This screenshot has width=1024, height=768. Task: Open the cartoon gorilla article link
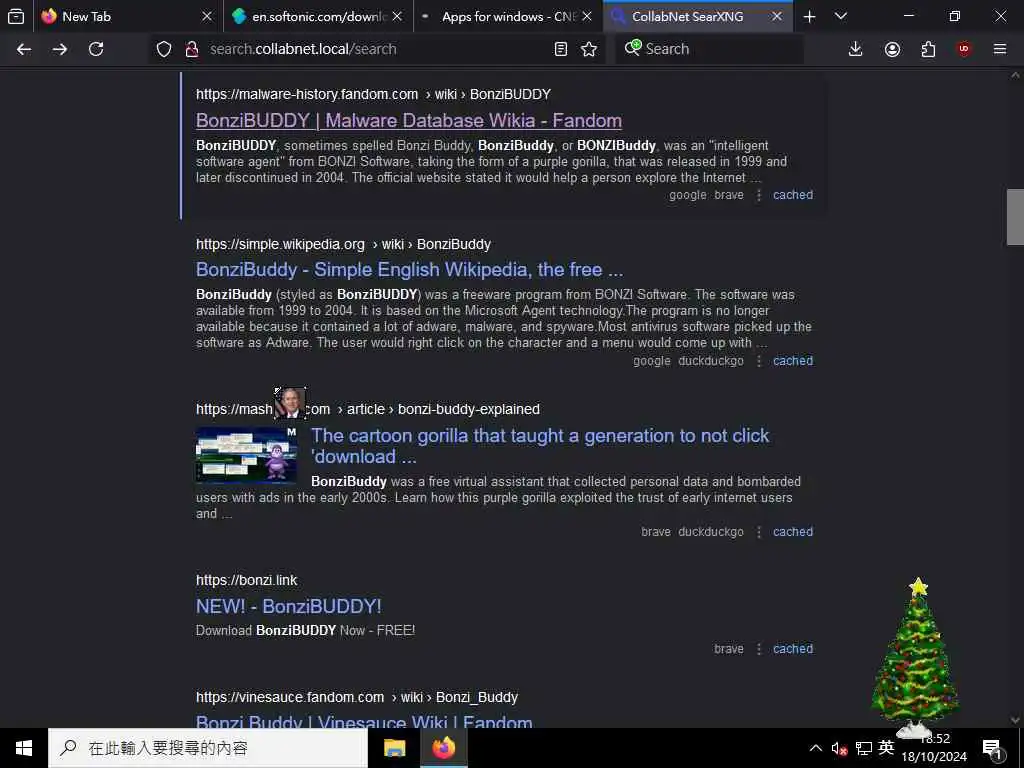point(540,446)
